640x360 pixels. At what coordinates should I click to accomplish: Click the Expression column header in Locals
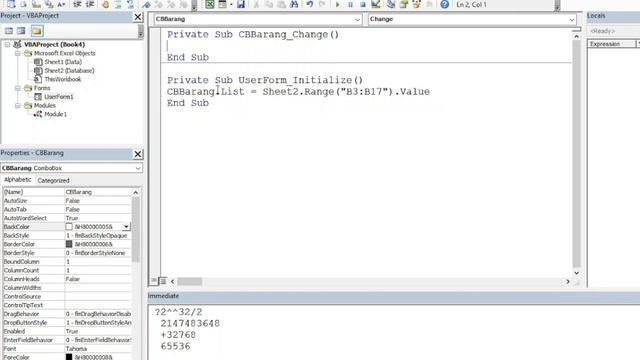(x=611, y=44)
